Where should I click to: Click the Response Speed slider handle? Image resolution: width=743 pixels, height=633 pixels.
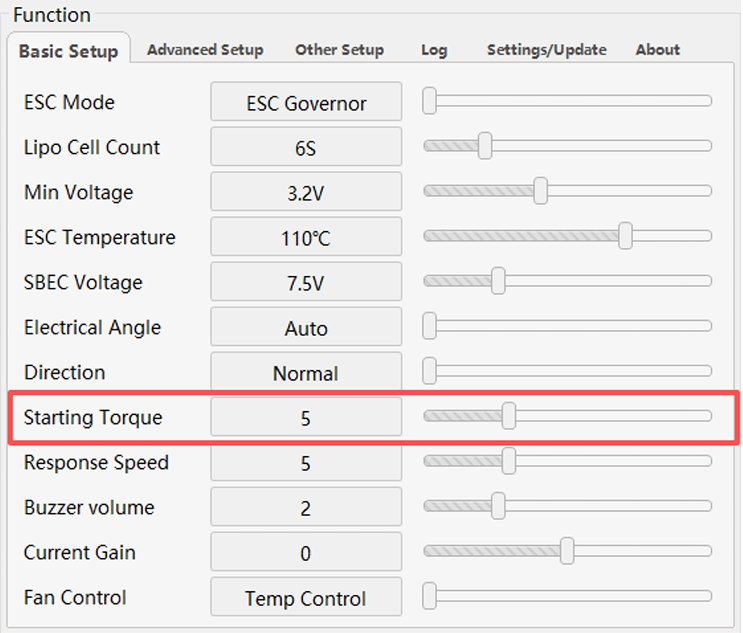(509, 461)
